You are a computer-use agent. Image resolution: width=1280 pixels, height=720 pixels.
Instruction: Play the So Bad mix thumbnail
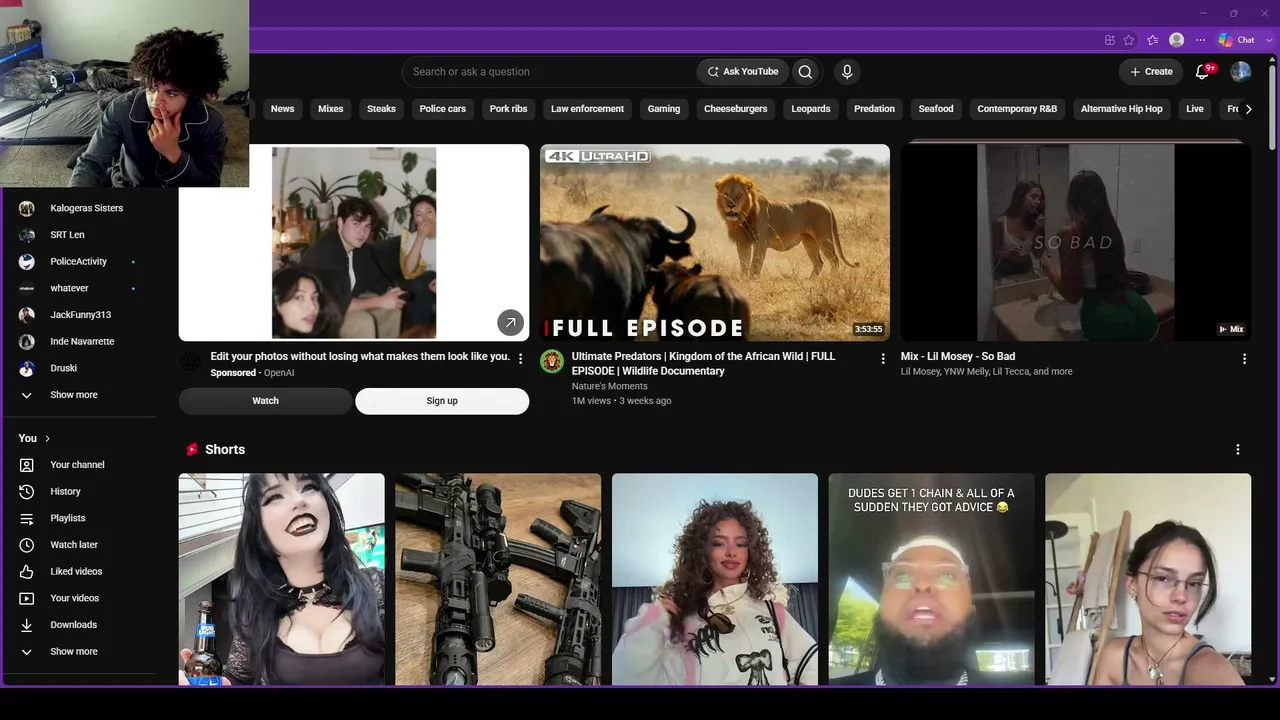(x=1076, y=243)
